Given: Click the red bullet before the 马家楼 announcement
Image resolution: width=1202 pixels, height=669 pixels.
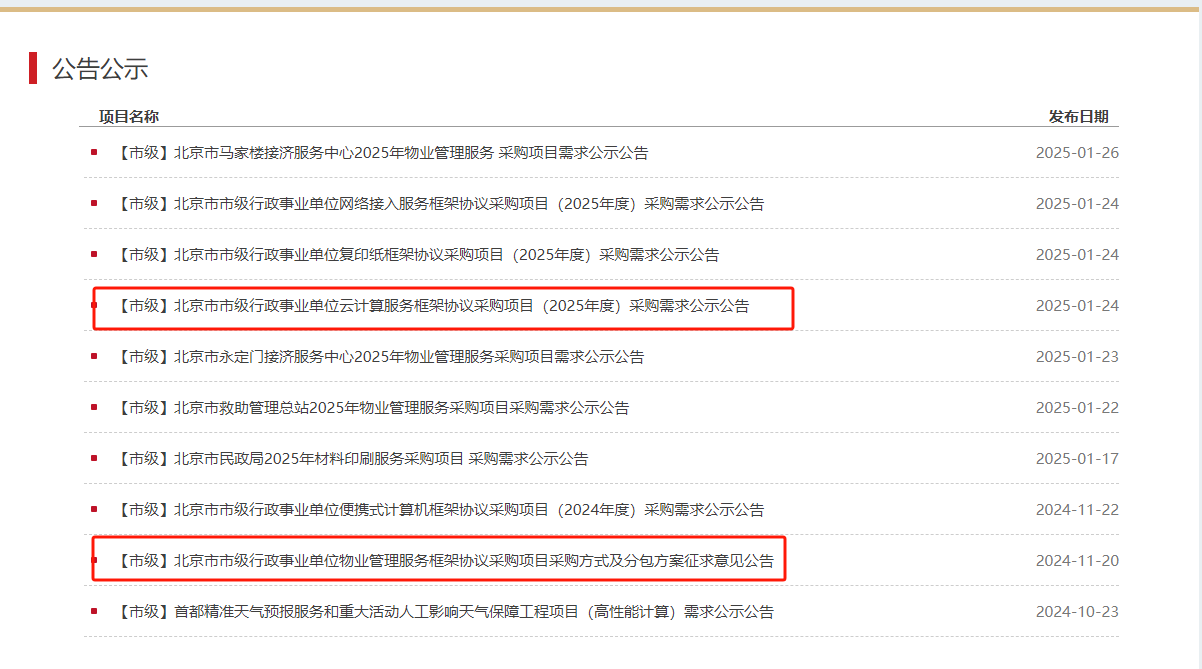Looking at the screenshot, I should (x=94, y=153).
